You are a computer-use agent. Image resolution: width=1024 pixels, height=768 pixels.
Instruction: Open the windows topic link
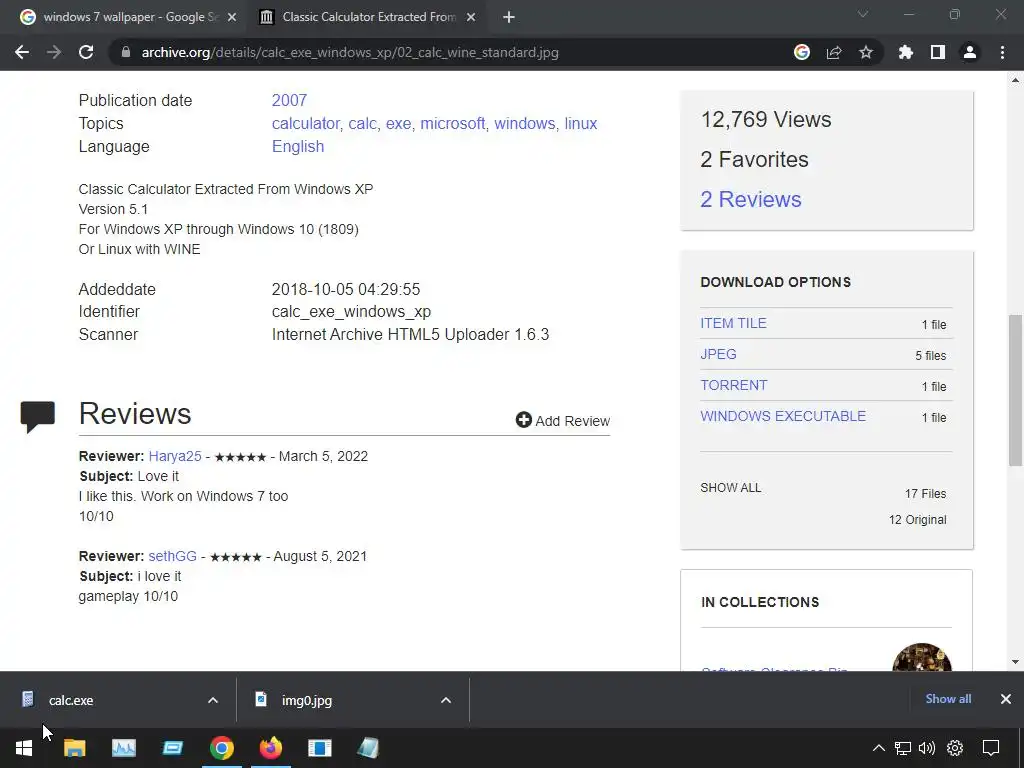click(x=524, y=123)
